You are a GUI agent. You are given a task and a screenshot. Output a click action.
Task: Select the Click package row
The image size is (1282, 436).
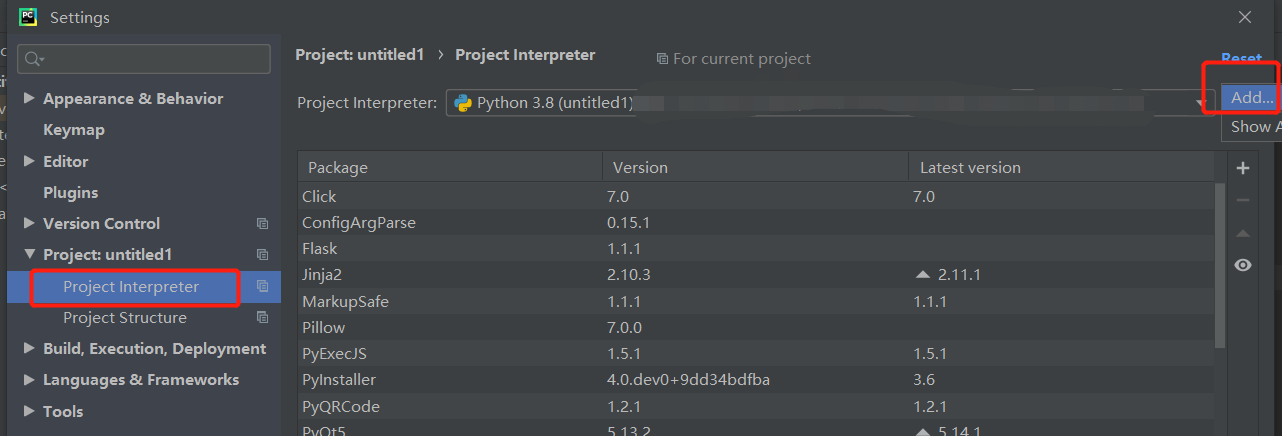pyautogui.click(x=756, y=197)
